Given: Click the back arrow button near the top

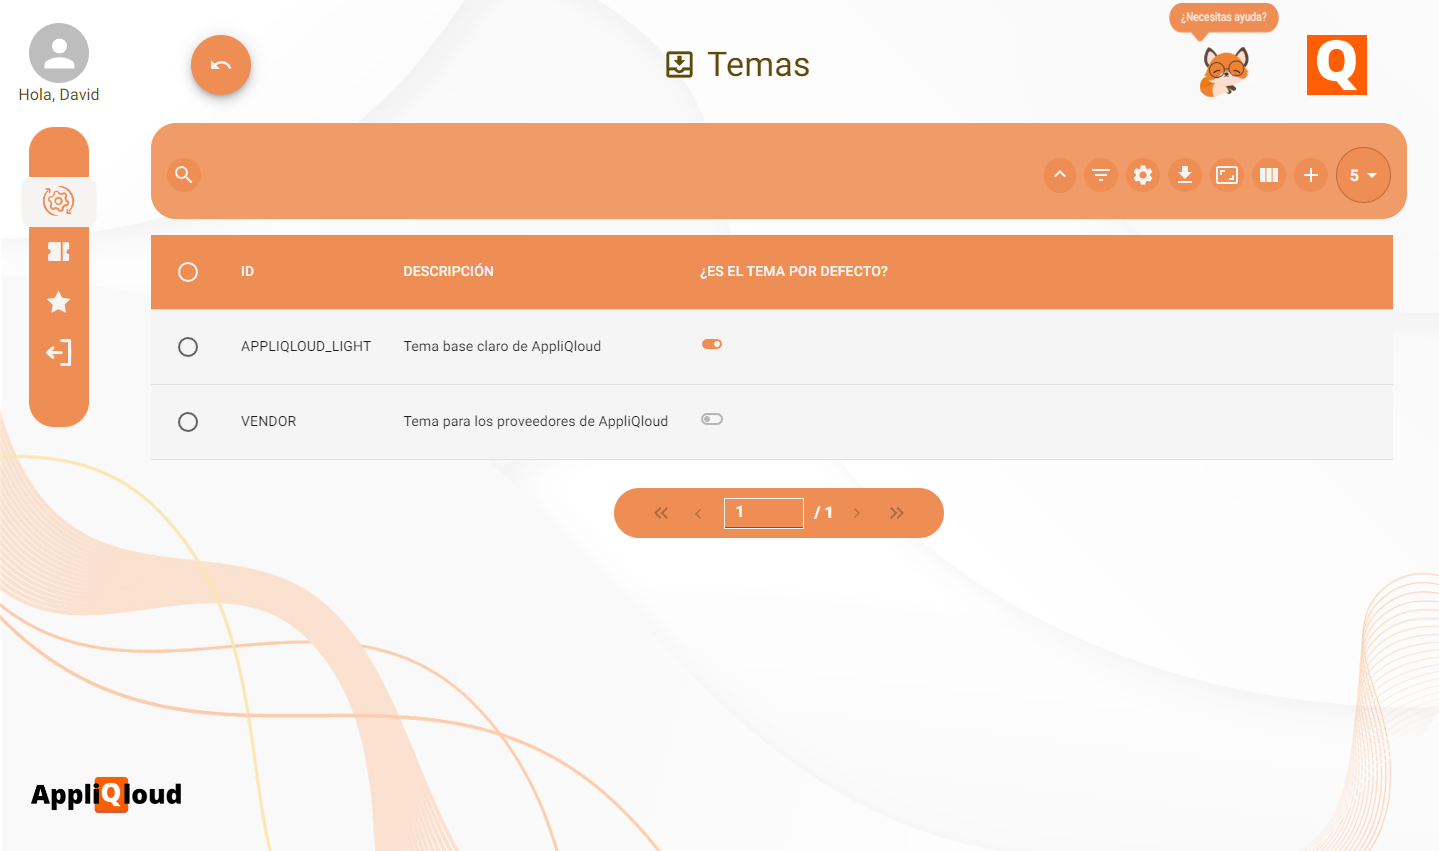Looking at the screenshot, I should [220, 65].
